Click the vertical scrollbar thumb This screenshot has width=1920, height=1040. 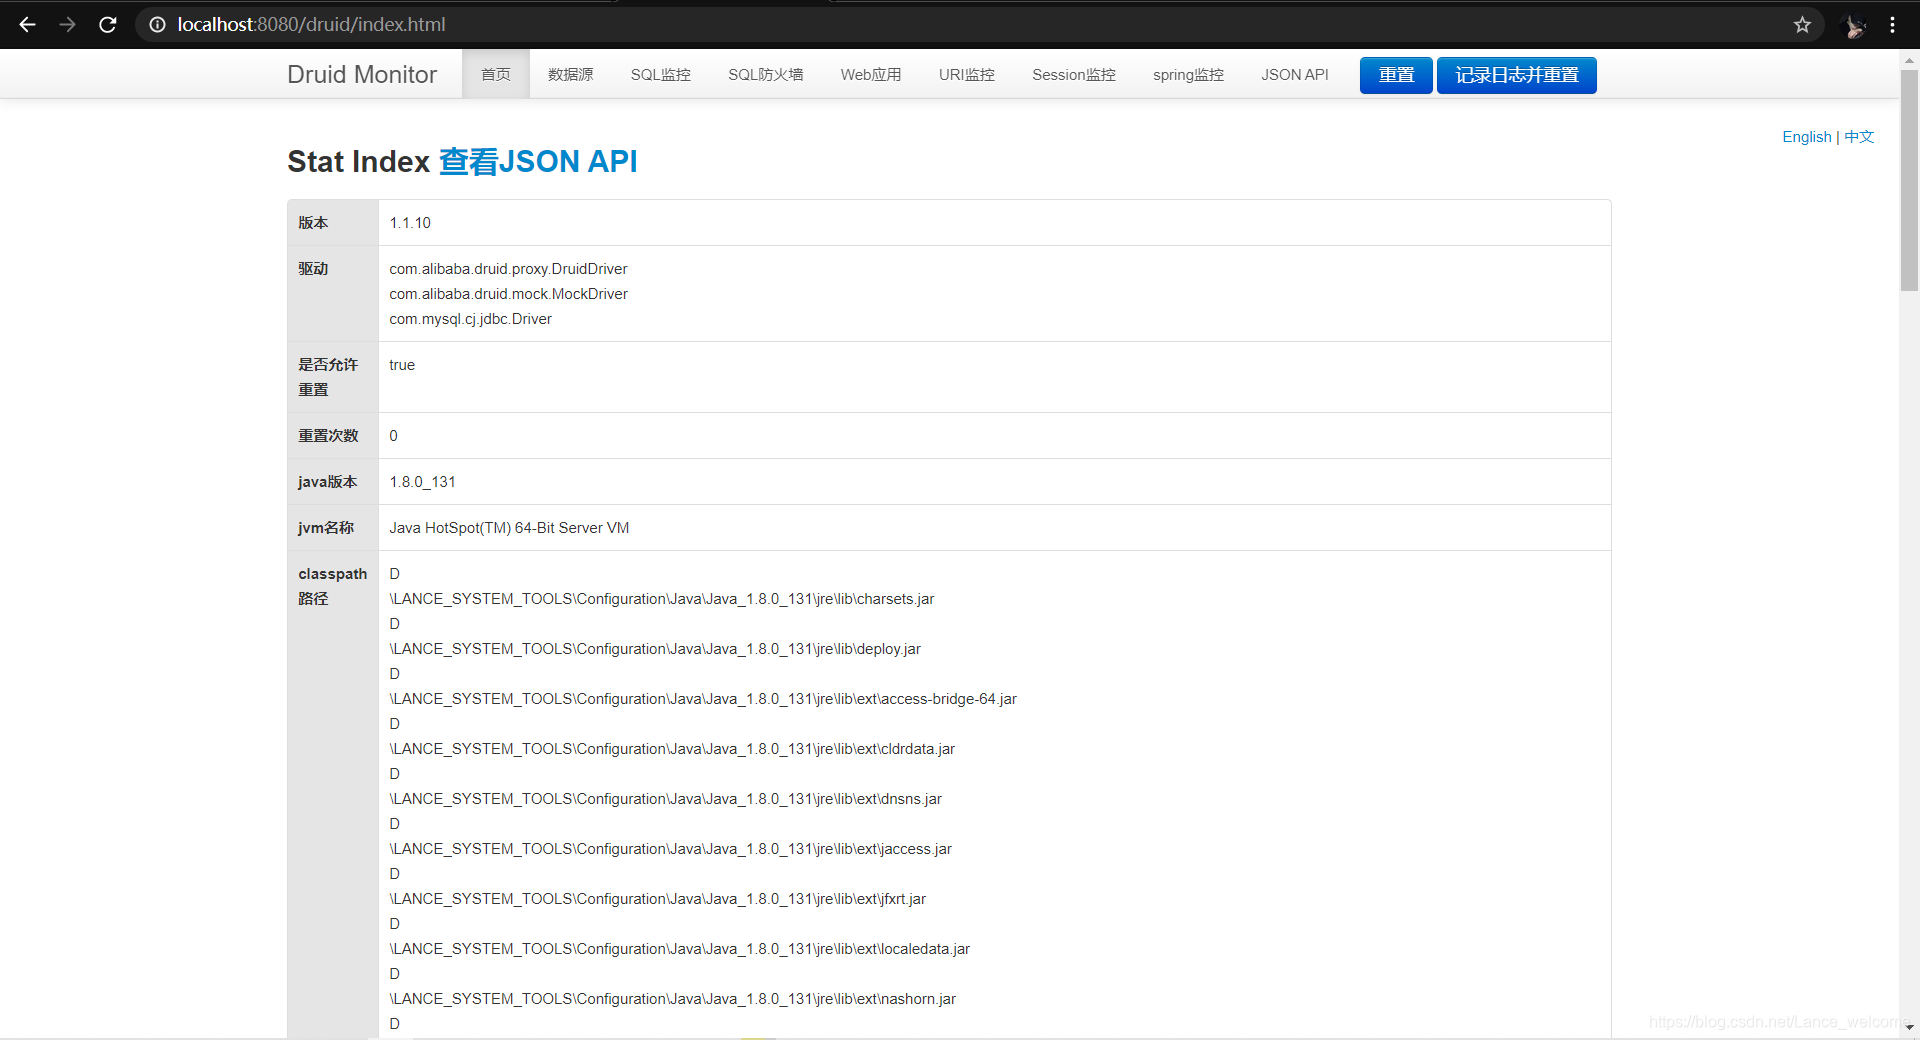(1909, 180)
